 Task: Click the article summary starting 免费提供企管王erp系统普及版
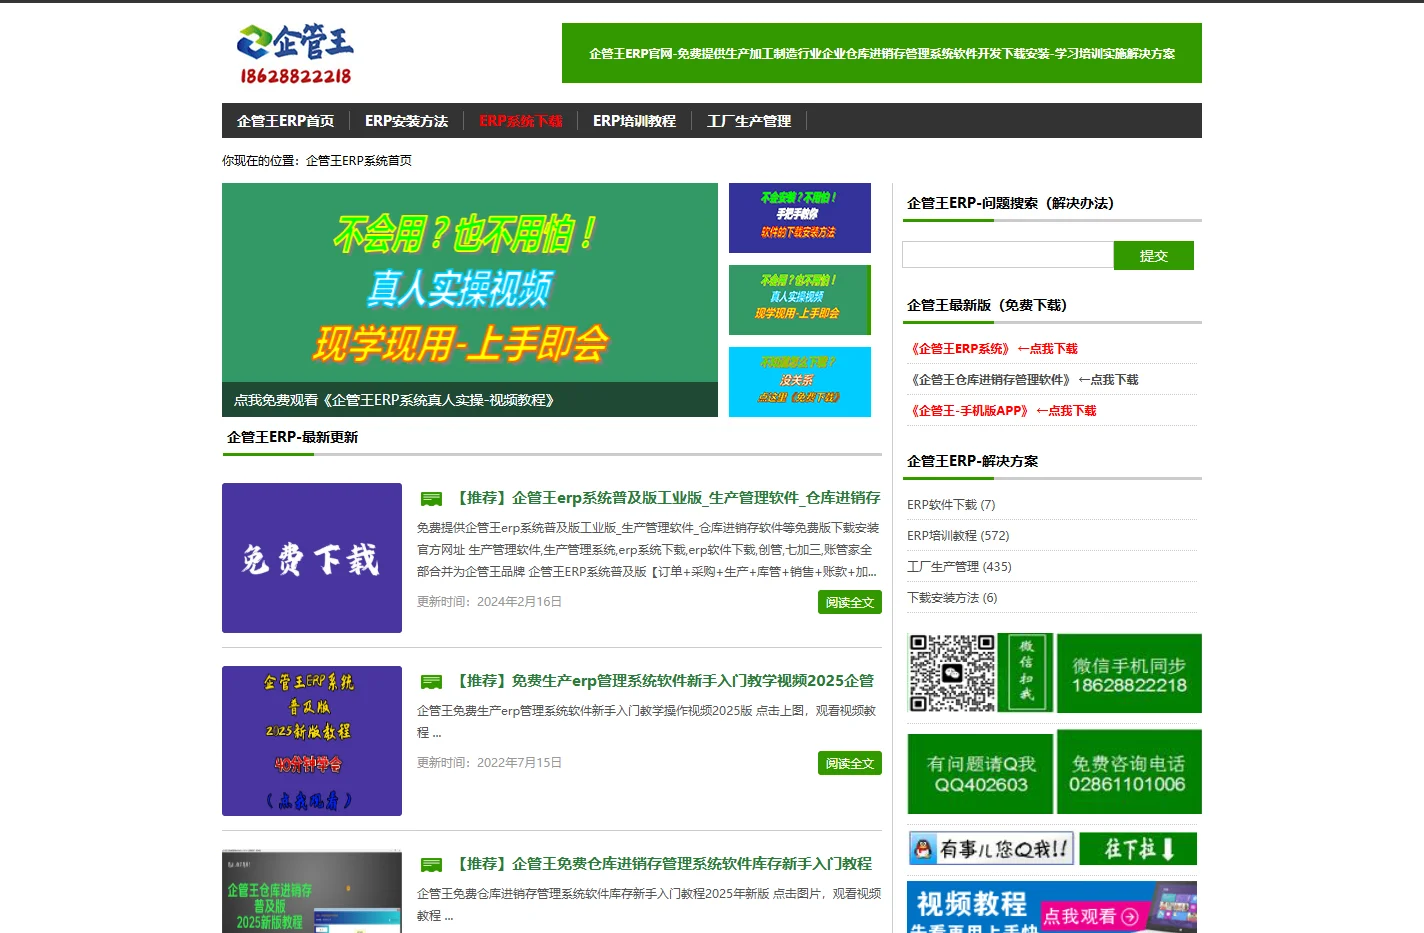[x=648, y=550]
